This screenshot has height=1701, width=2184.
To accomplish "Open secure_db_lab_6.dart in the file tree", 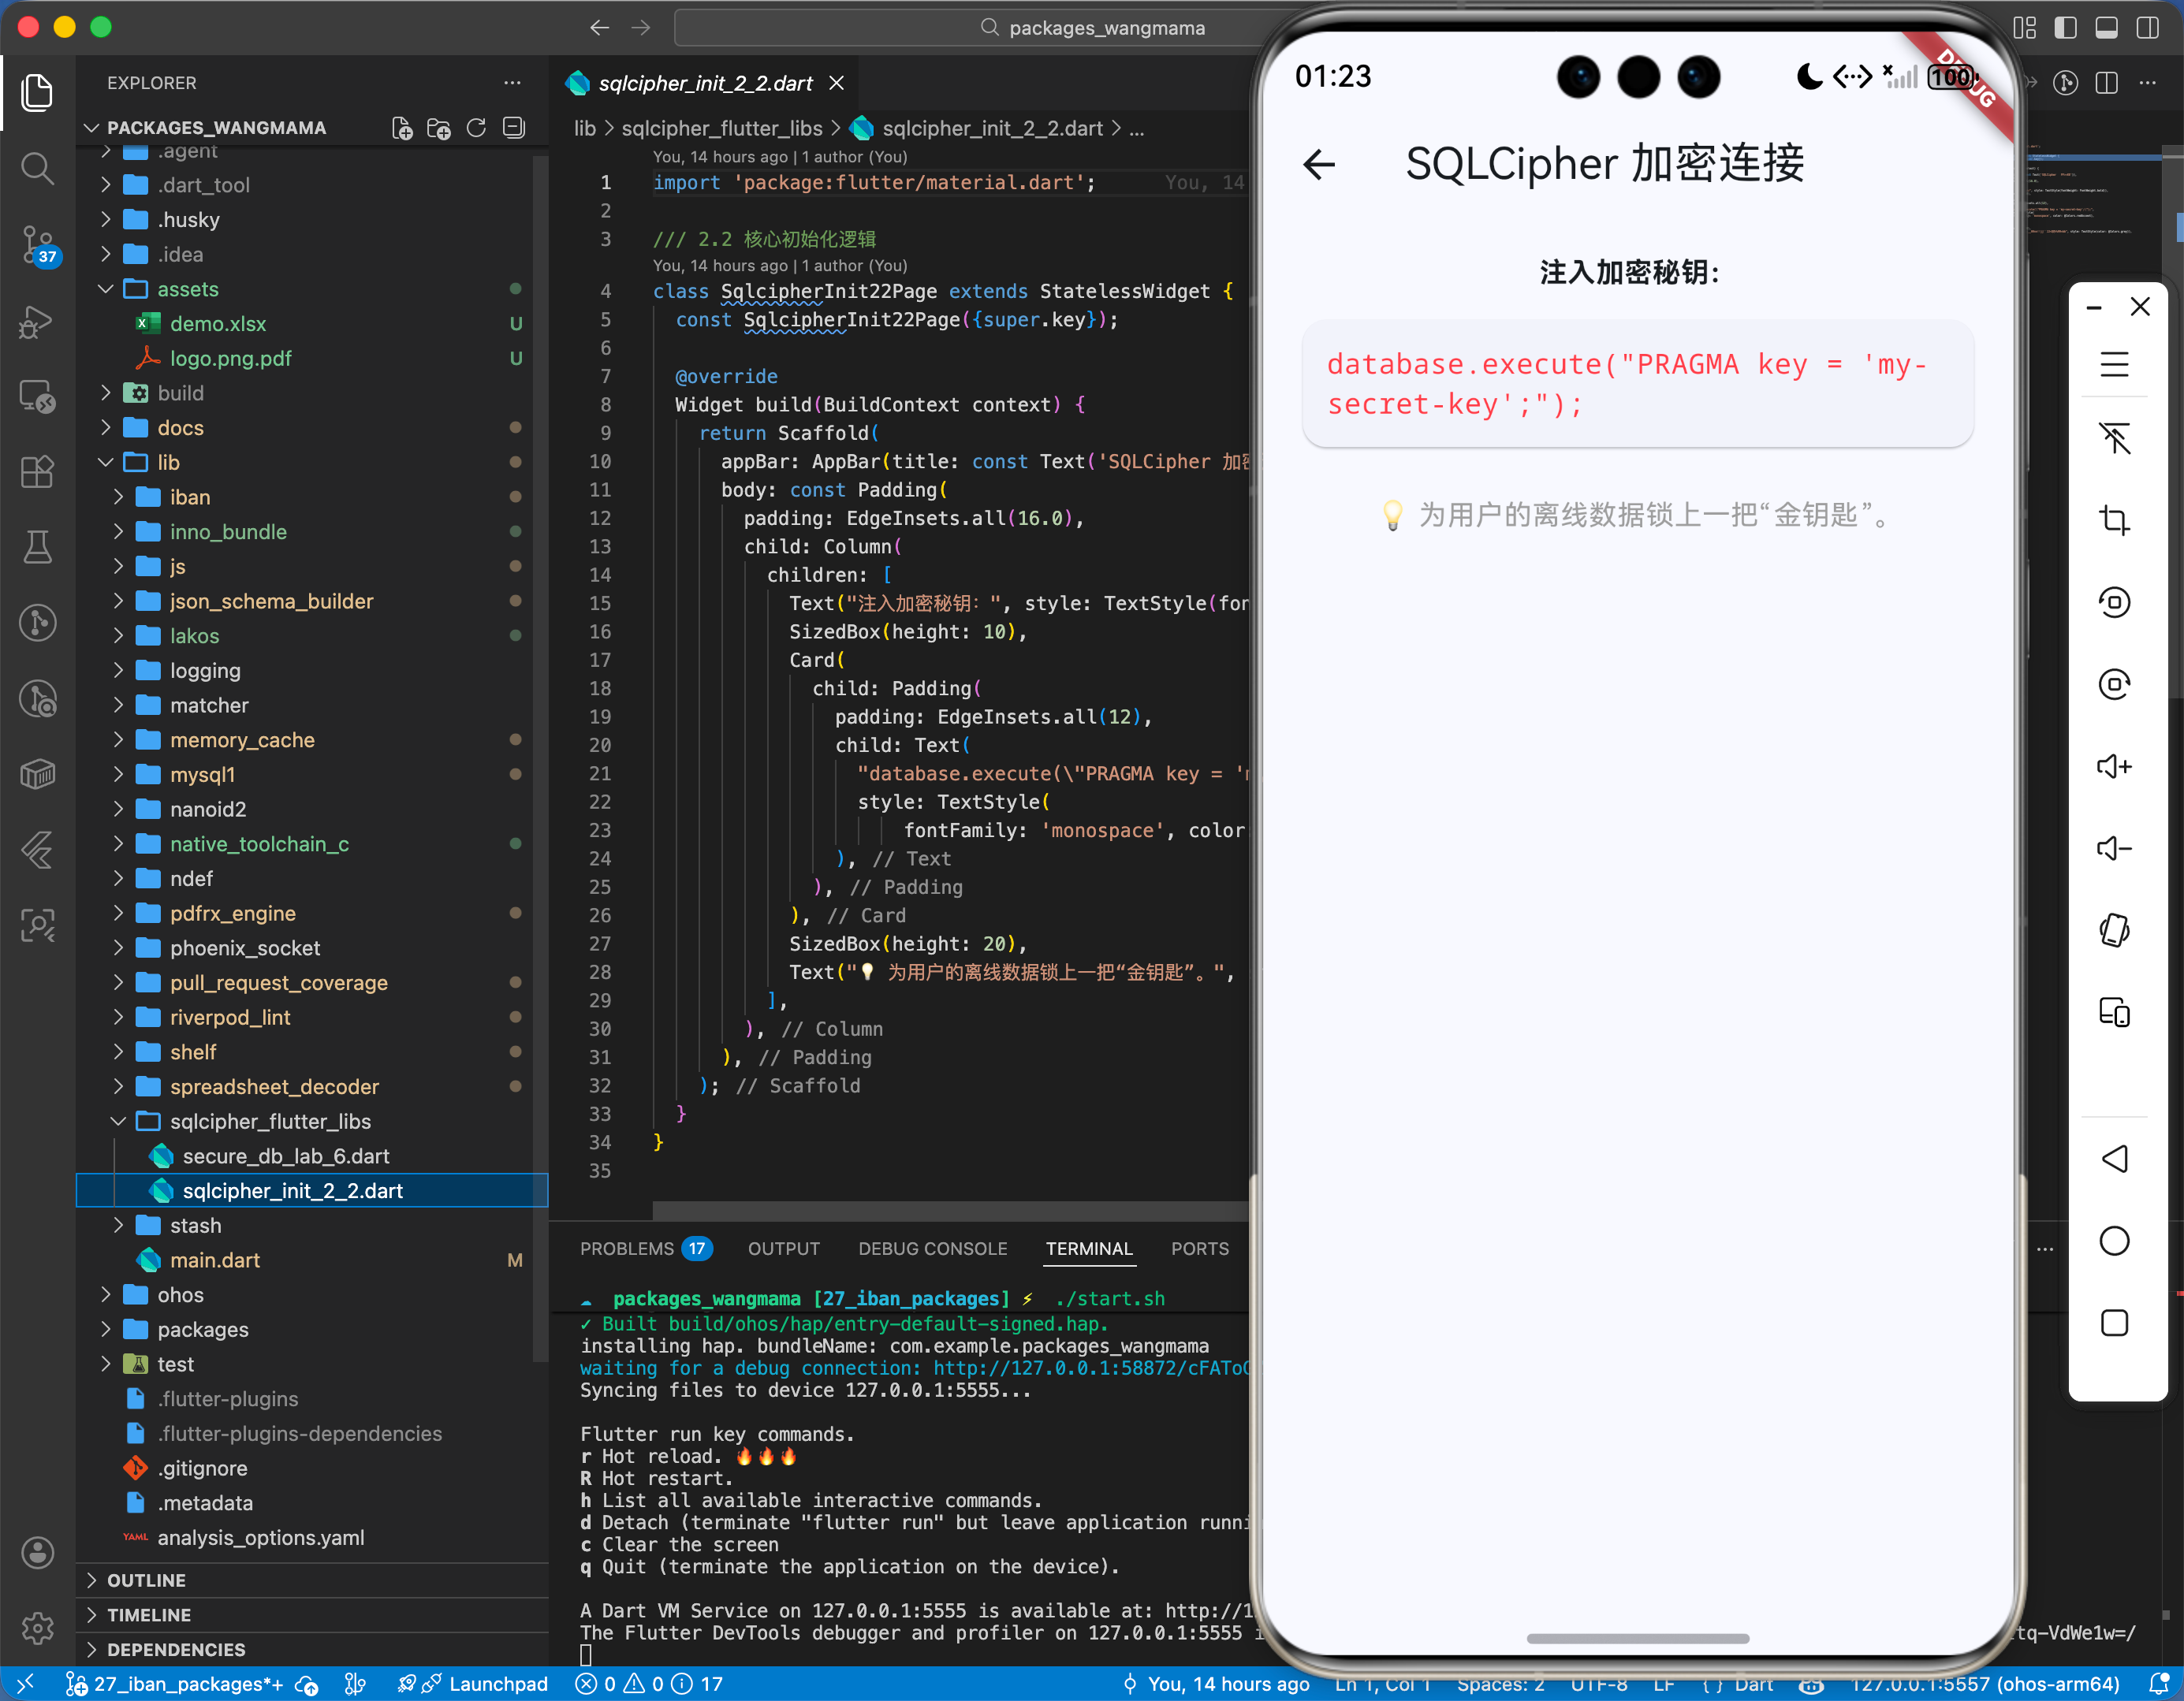I will pos(313,1156).
